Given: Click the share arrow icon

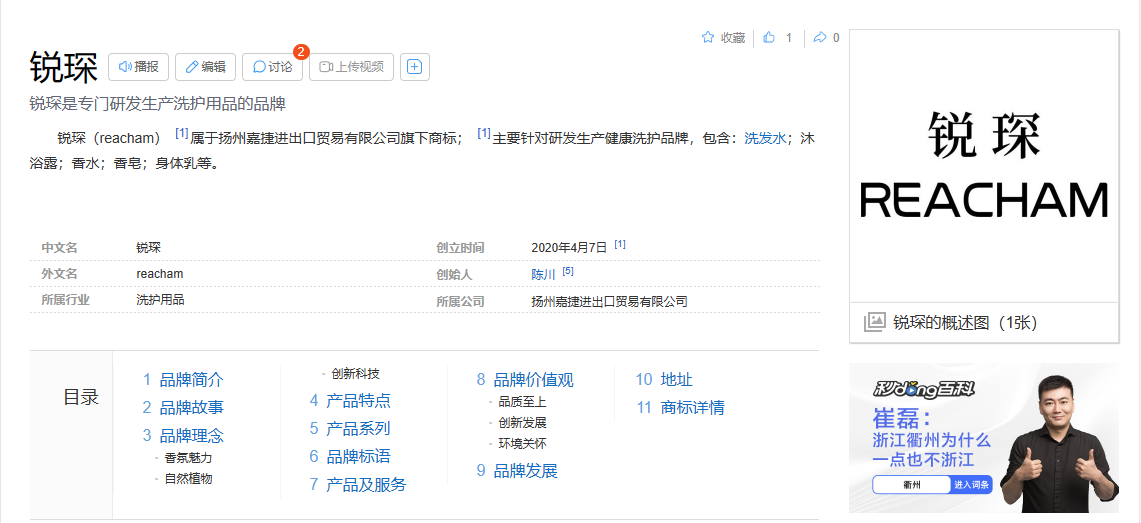Looking at the screenshot, I should point(820,37).
